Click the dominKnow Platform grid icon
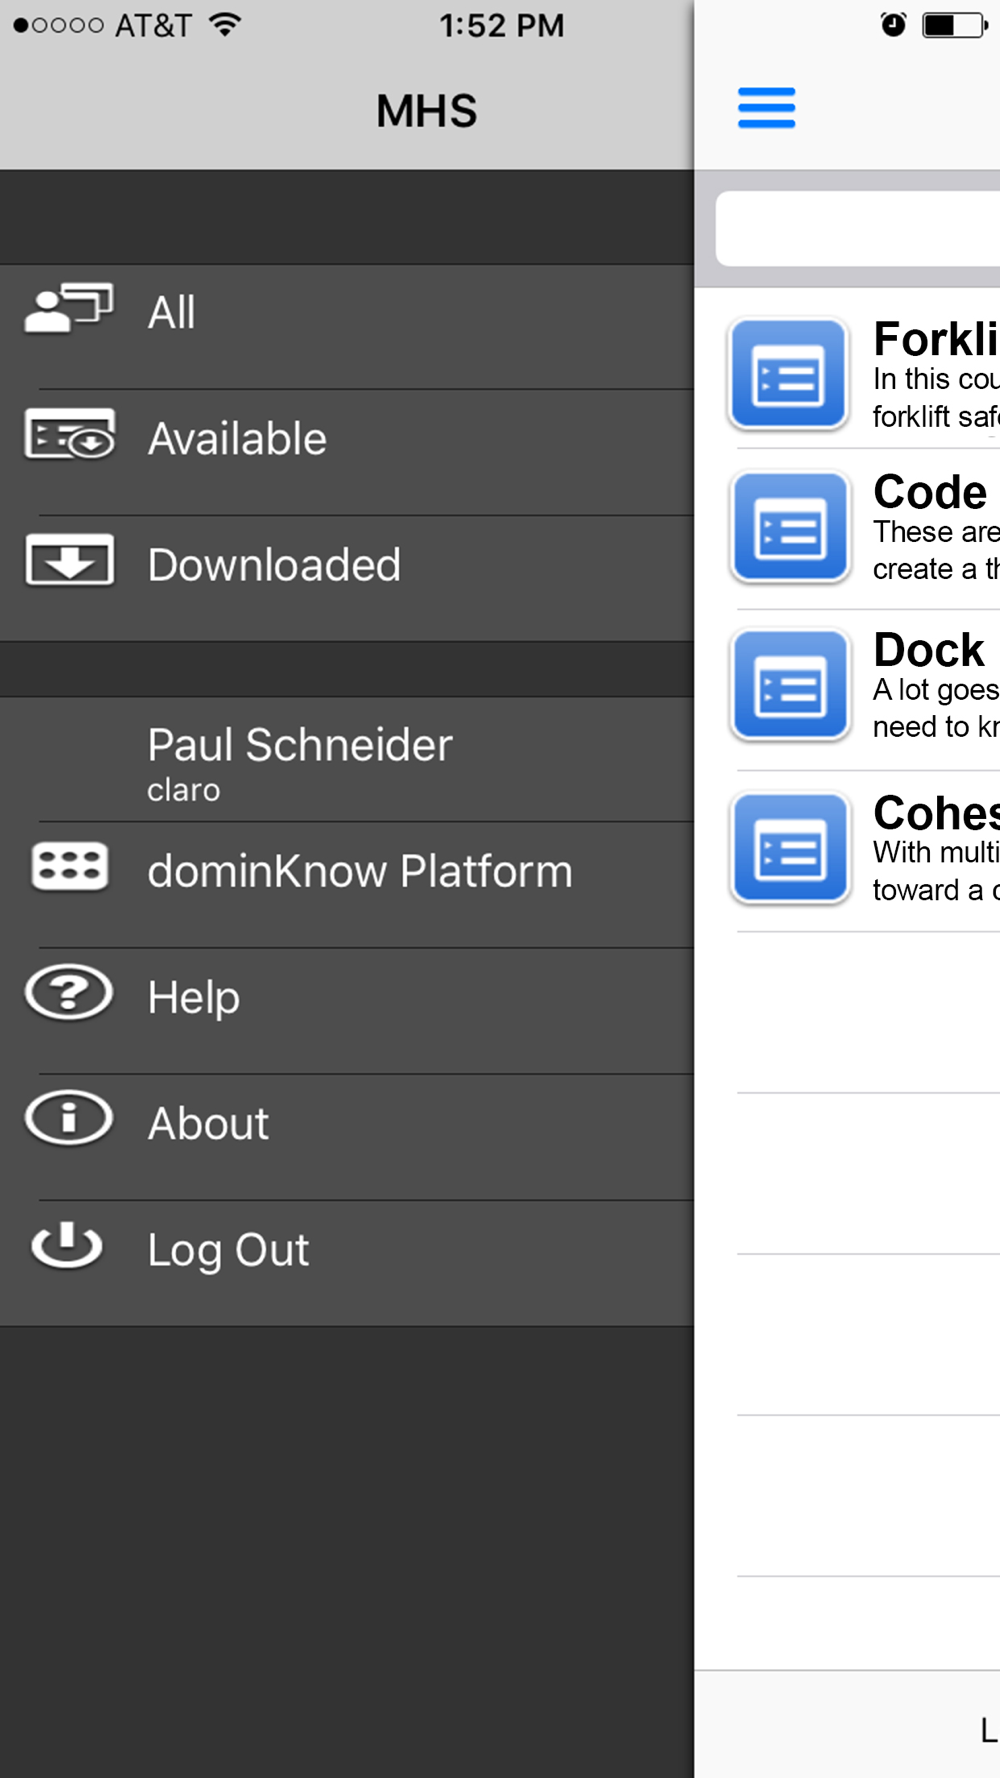Screen dimensions: 1000x1778 click(x=69, y=866)
